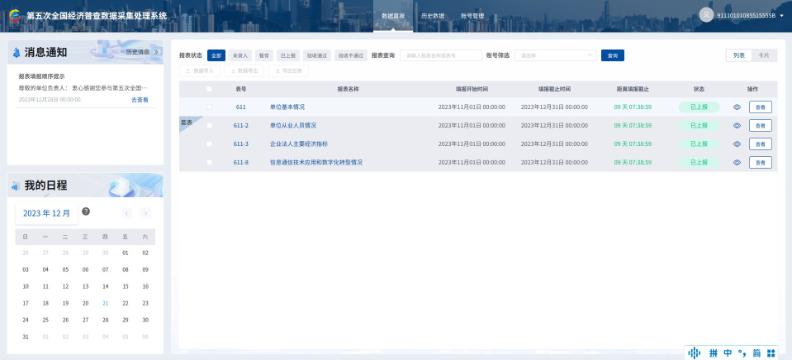The width and height of the screenshot is (792, 360).
Task: Click the eye icon in row 611-2
Action: 737,125
